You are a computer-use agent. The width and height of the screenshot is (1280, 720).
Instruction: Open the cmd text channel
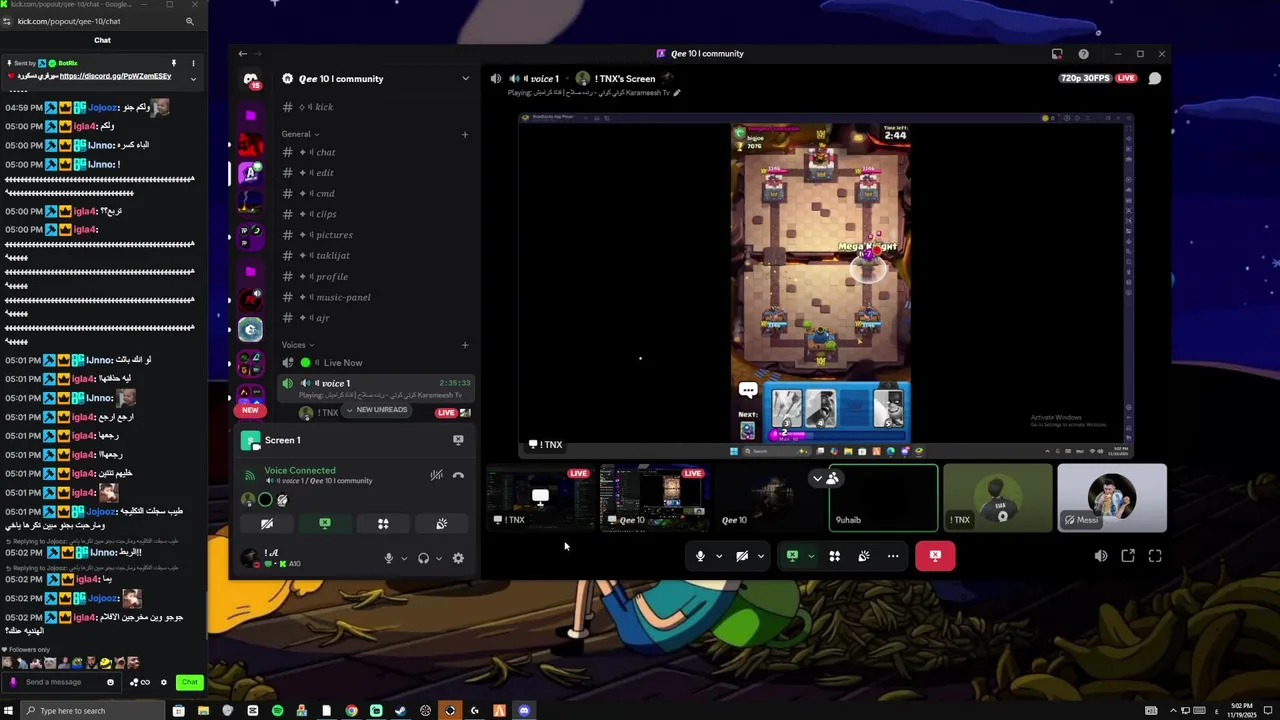(x=377, y=194)
